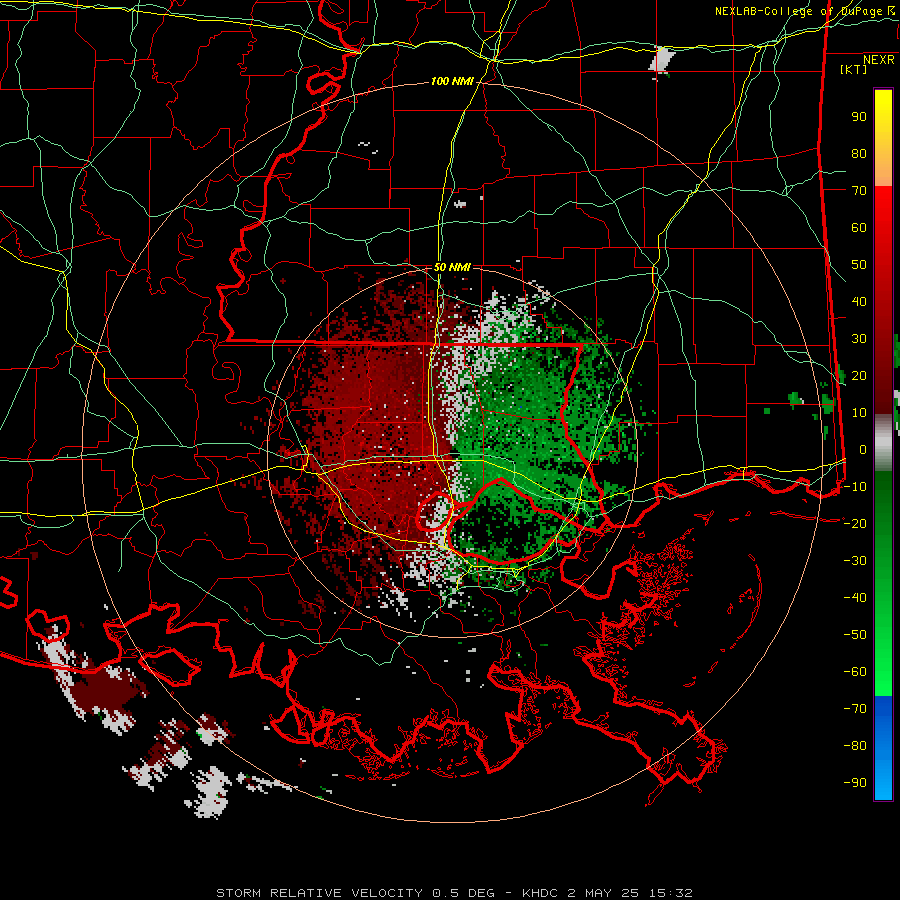Click the orange band near 70 on color bar
This screenshot has height=900, width=900.
pyautogui.click(x=883, y=171)
